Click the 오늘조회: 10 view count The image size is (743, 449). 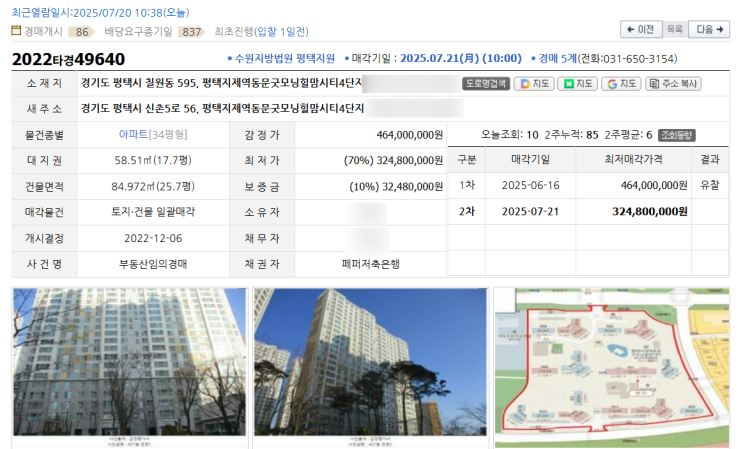tap(509, 135)
